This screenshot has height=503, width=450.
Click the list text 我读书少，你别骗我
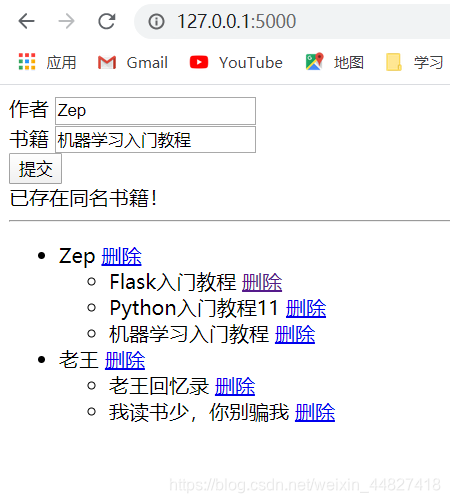click(x=199, y=412)
